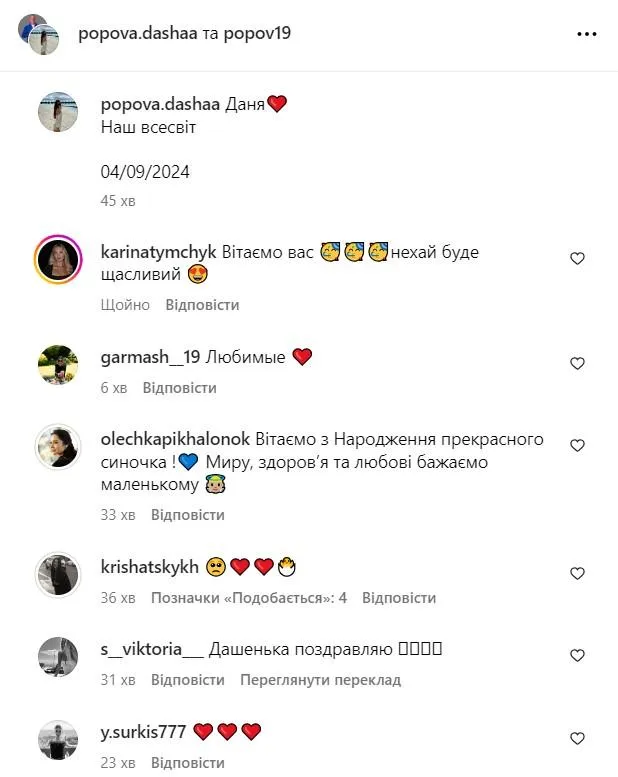Screen dimensions: 618x777
Task: Open karinatymchyk's profile picture
Action: tap(58, 262)
